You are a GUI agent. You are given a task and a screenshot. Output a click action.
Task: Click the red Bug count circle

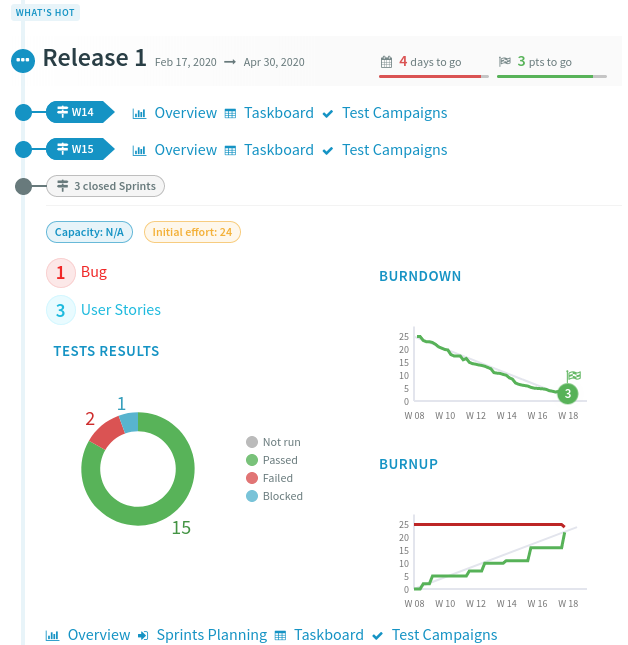tap(60, 273)
